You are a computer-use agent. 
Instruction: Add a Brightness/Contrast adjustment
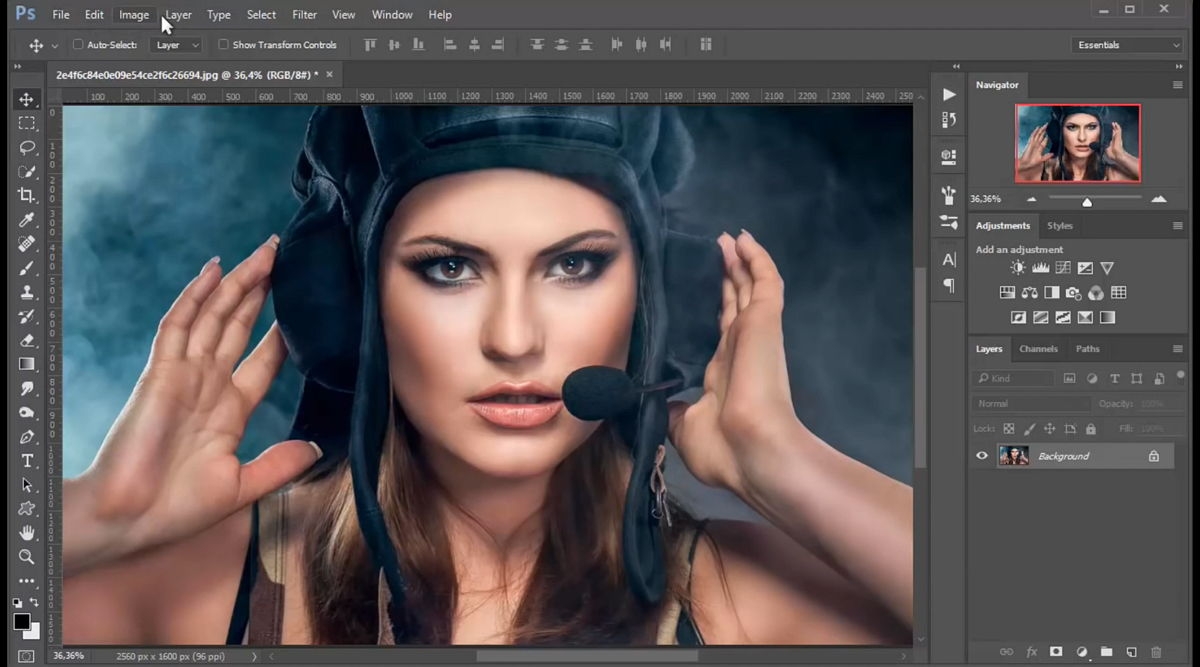click(x=1018, y=268)
